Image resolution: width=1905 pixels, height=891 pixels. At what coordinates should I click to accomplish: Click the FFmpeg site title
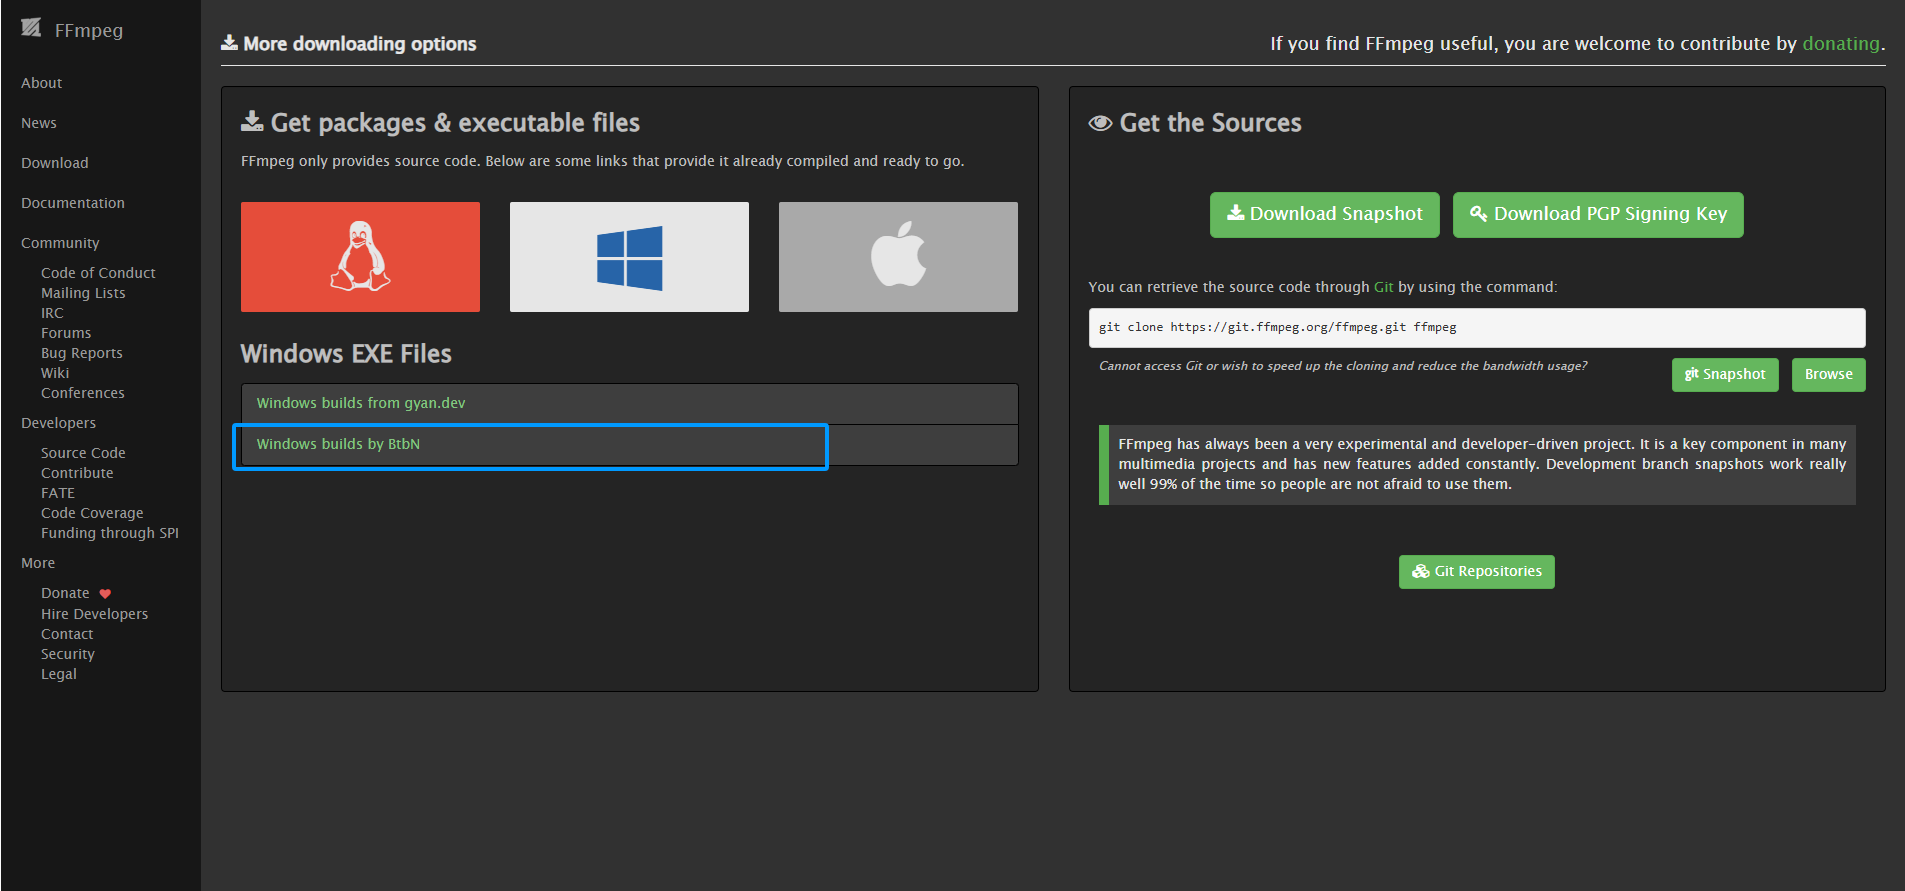click(89, 30)
